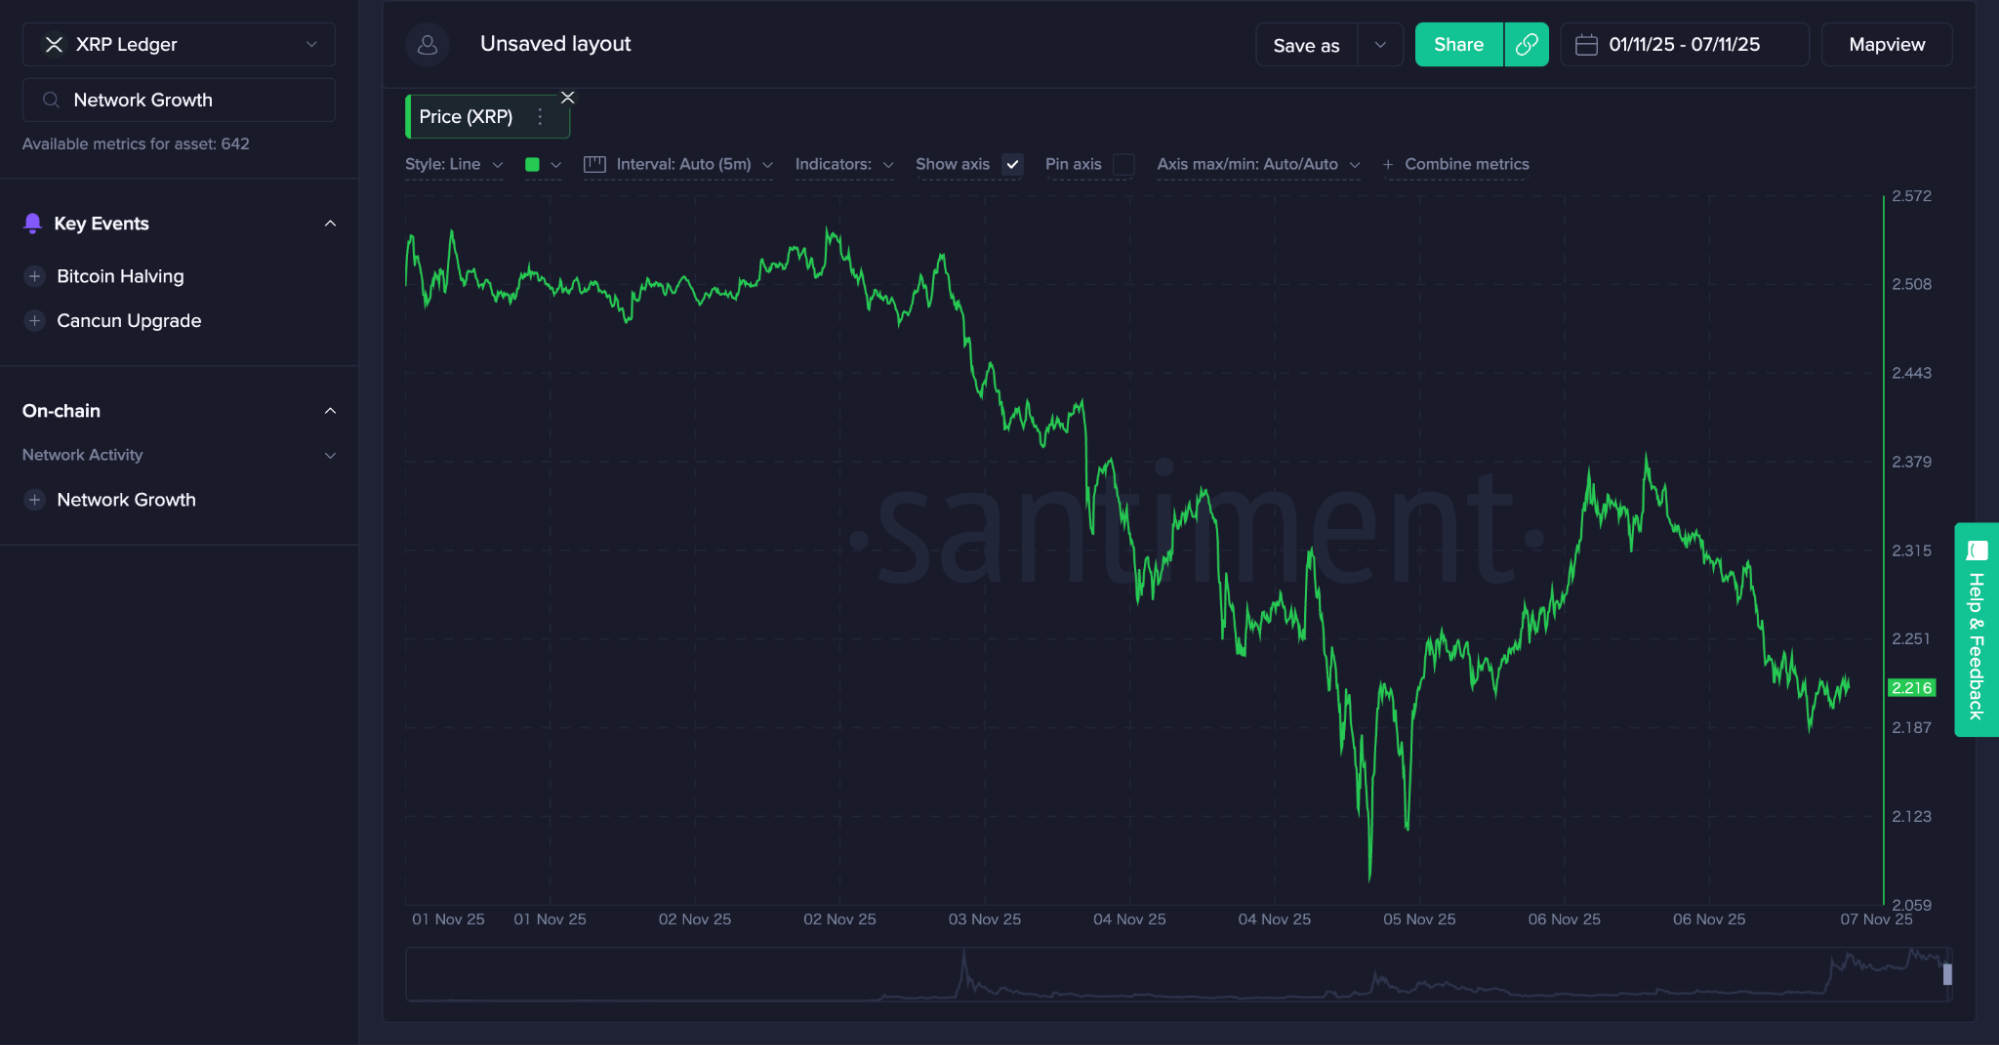This screenshot has height=1046, width=1999.
Task: Click the XRP Ledger asset logo icon
Action: pos(52,44)
